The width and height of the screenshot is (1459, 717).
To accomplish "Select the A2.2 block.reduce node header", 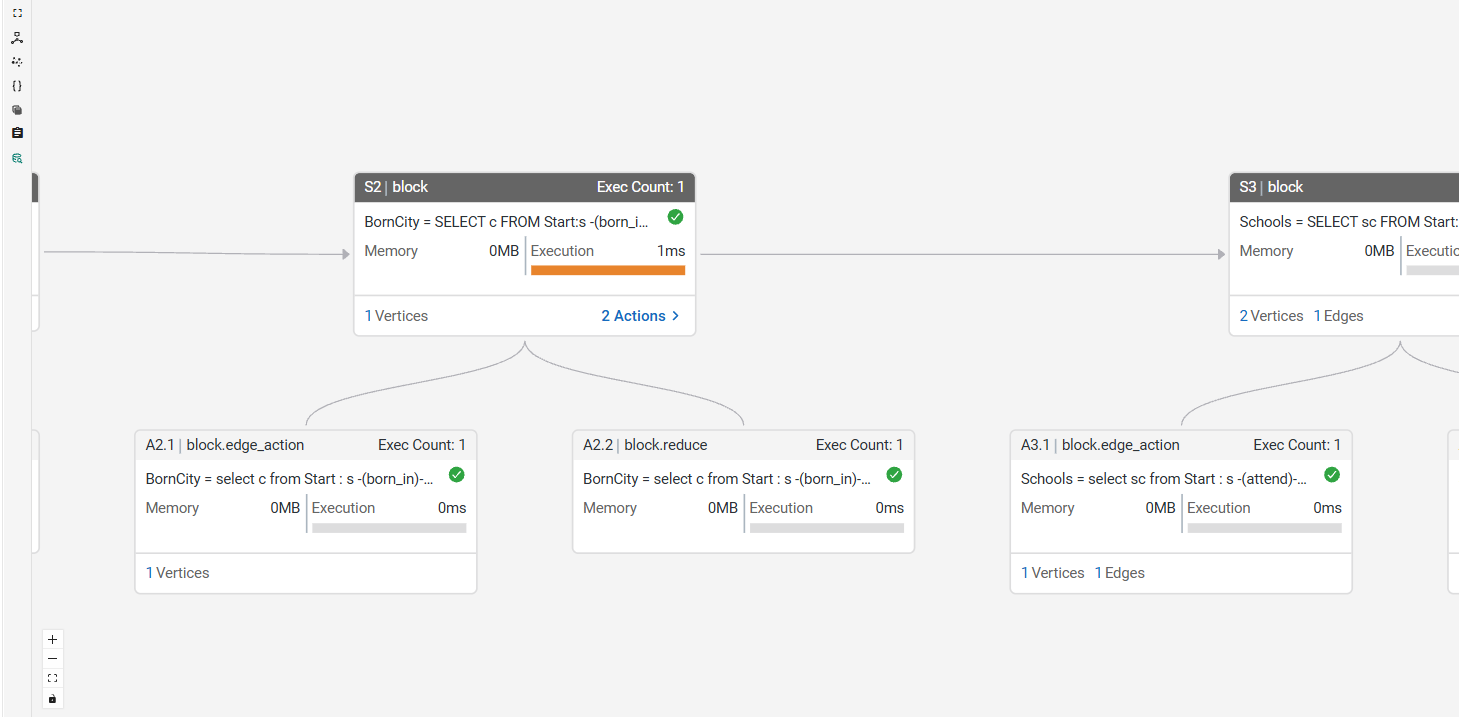I will pyautogui.click(x=743, y=445).
